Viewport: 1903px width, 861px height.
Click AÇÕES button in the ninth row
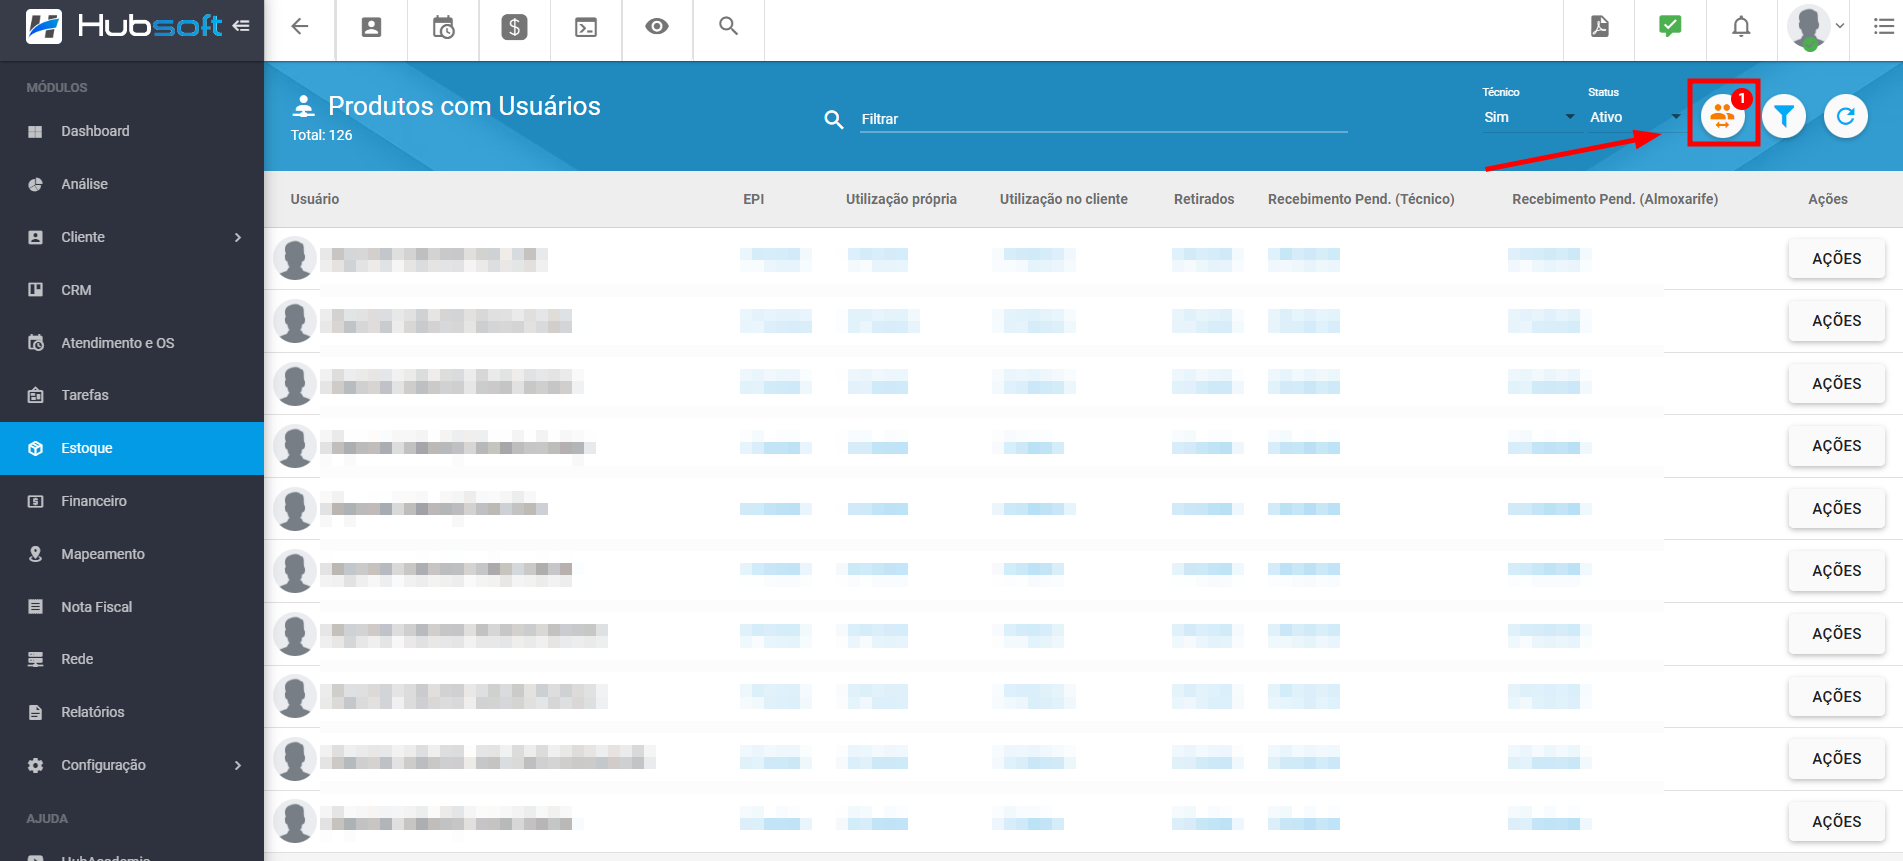[1837, 758]
